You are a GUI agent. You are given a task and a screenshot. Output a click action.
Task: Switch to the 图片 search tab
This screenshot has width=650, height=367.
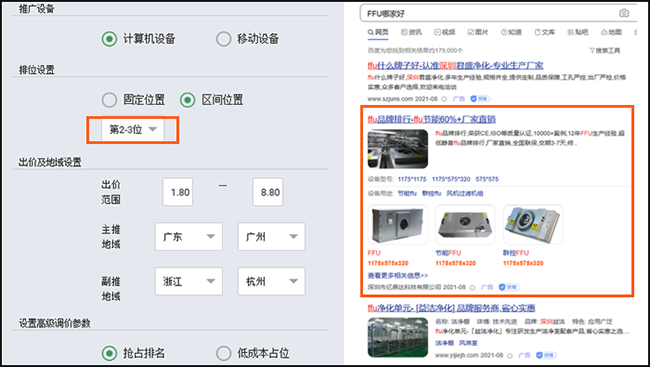(x=478, y=32)
